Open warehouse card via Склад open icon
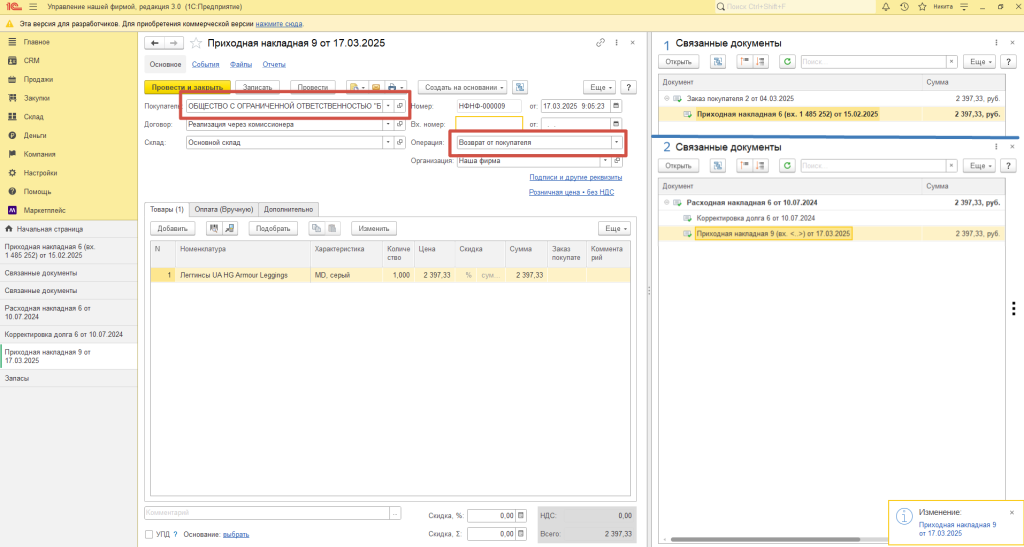Viewport: 1024px width, 547px height. [x=400, y=142]
